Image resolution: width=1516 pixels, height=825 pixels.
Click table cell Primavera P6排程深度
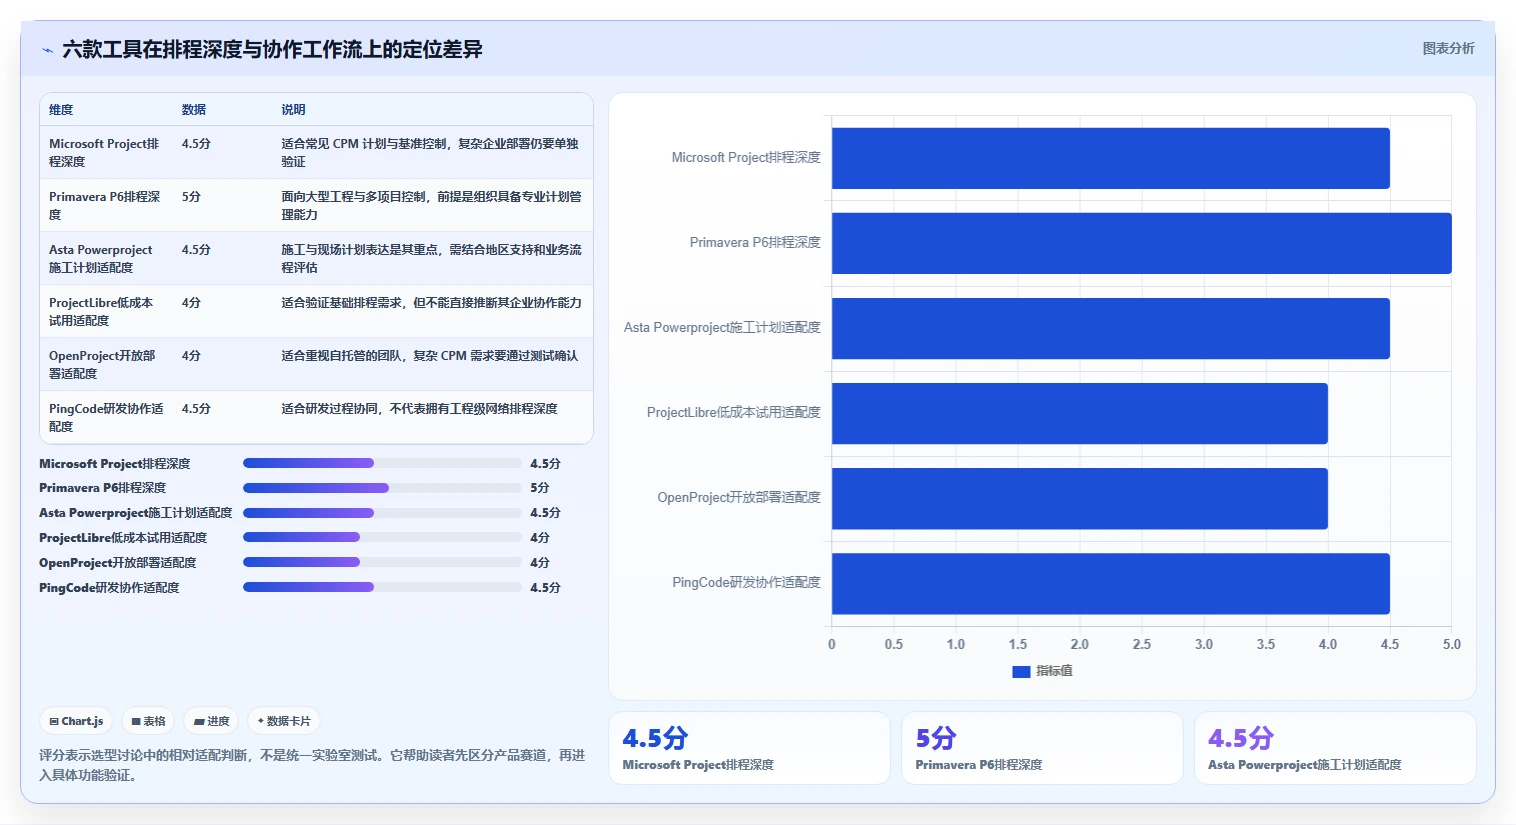pos(105,206)
